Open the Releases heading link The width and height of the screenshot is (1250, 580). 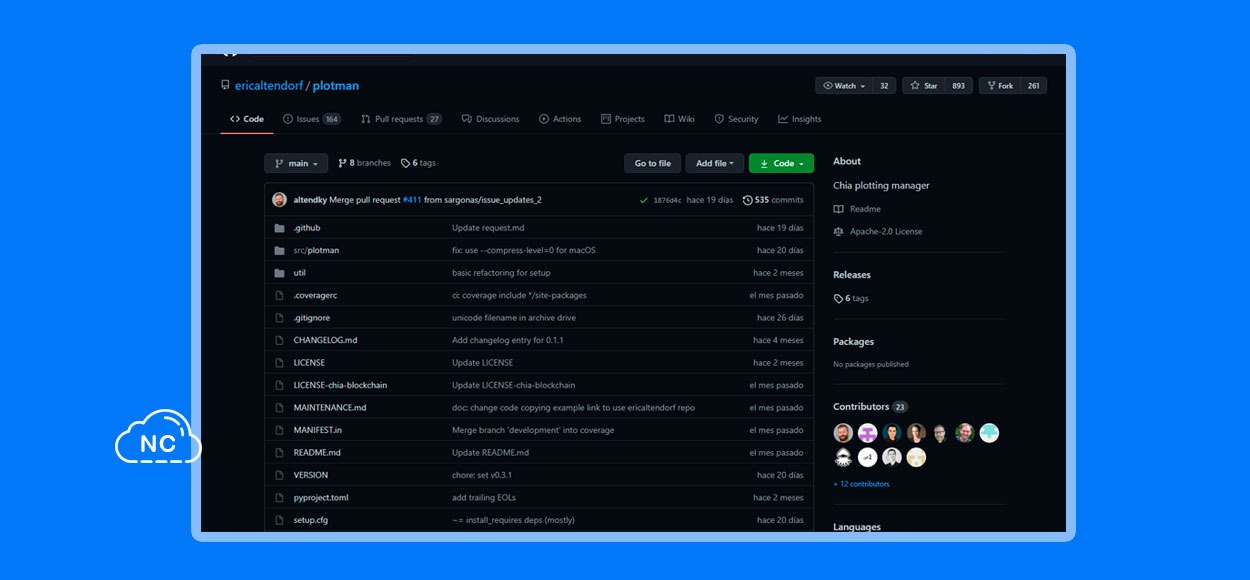(x=852, y=275)
